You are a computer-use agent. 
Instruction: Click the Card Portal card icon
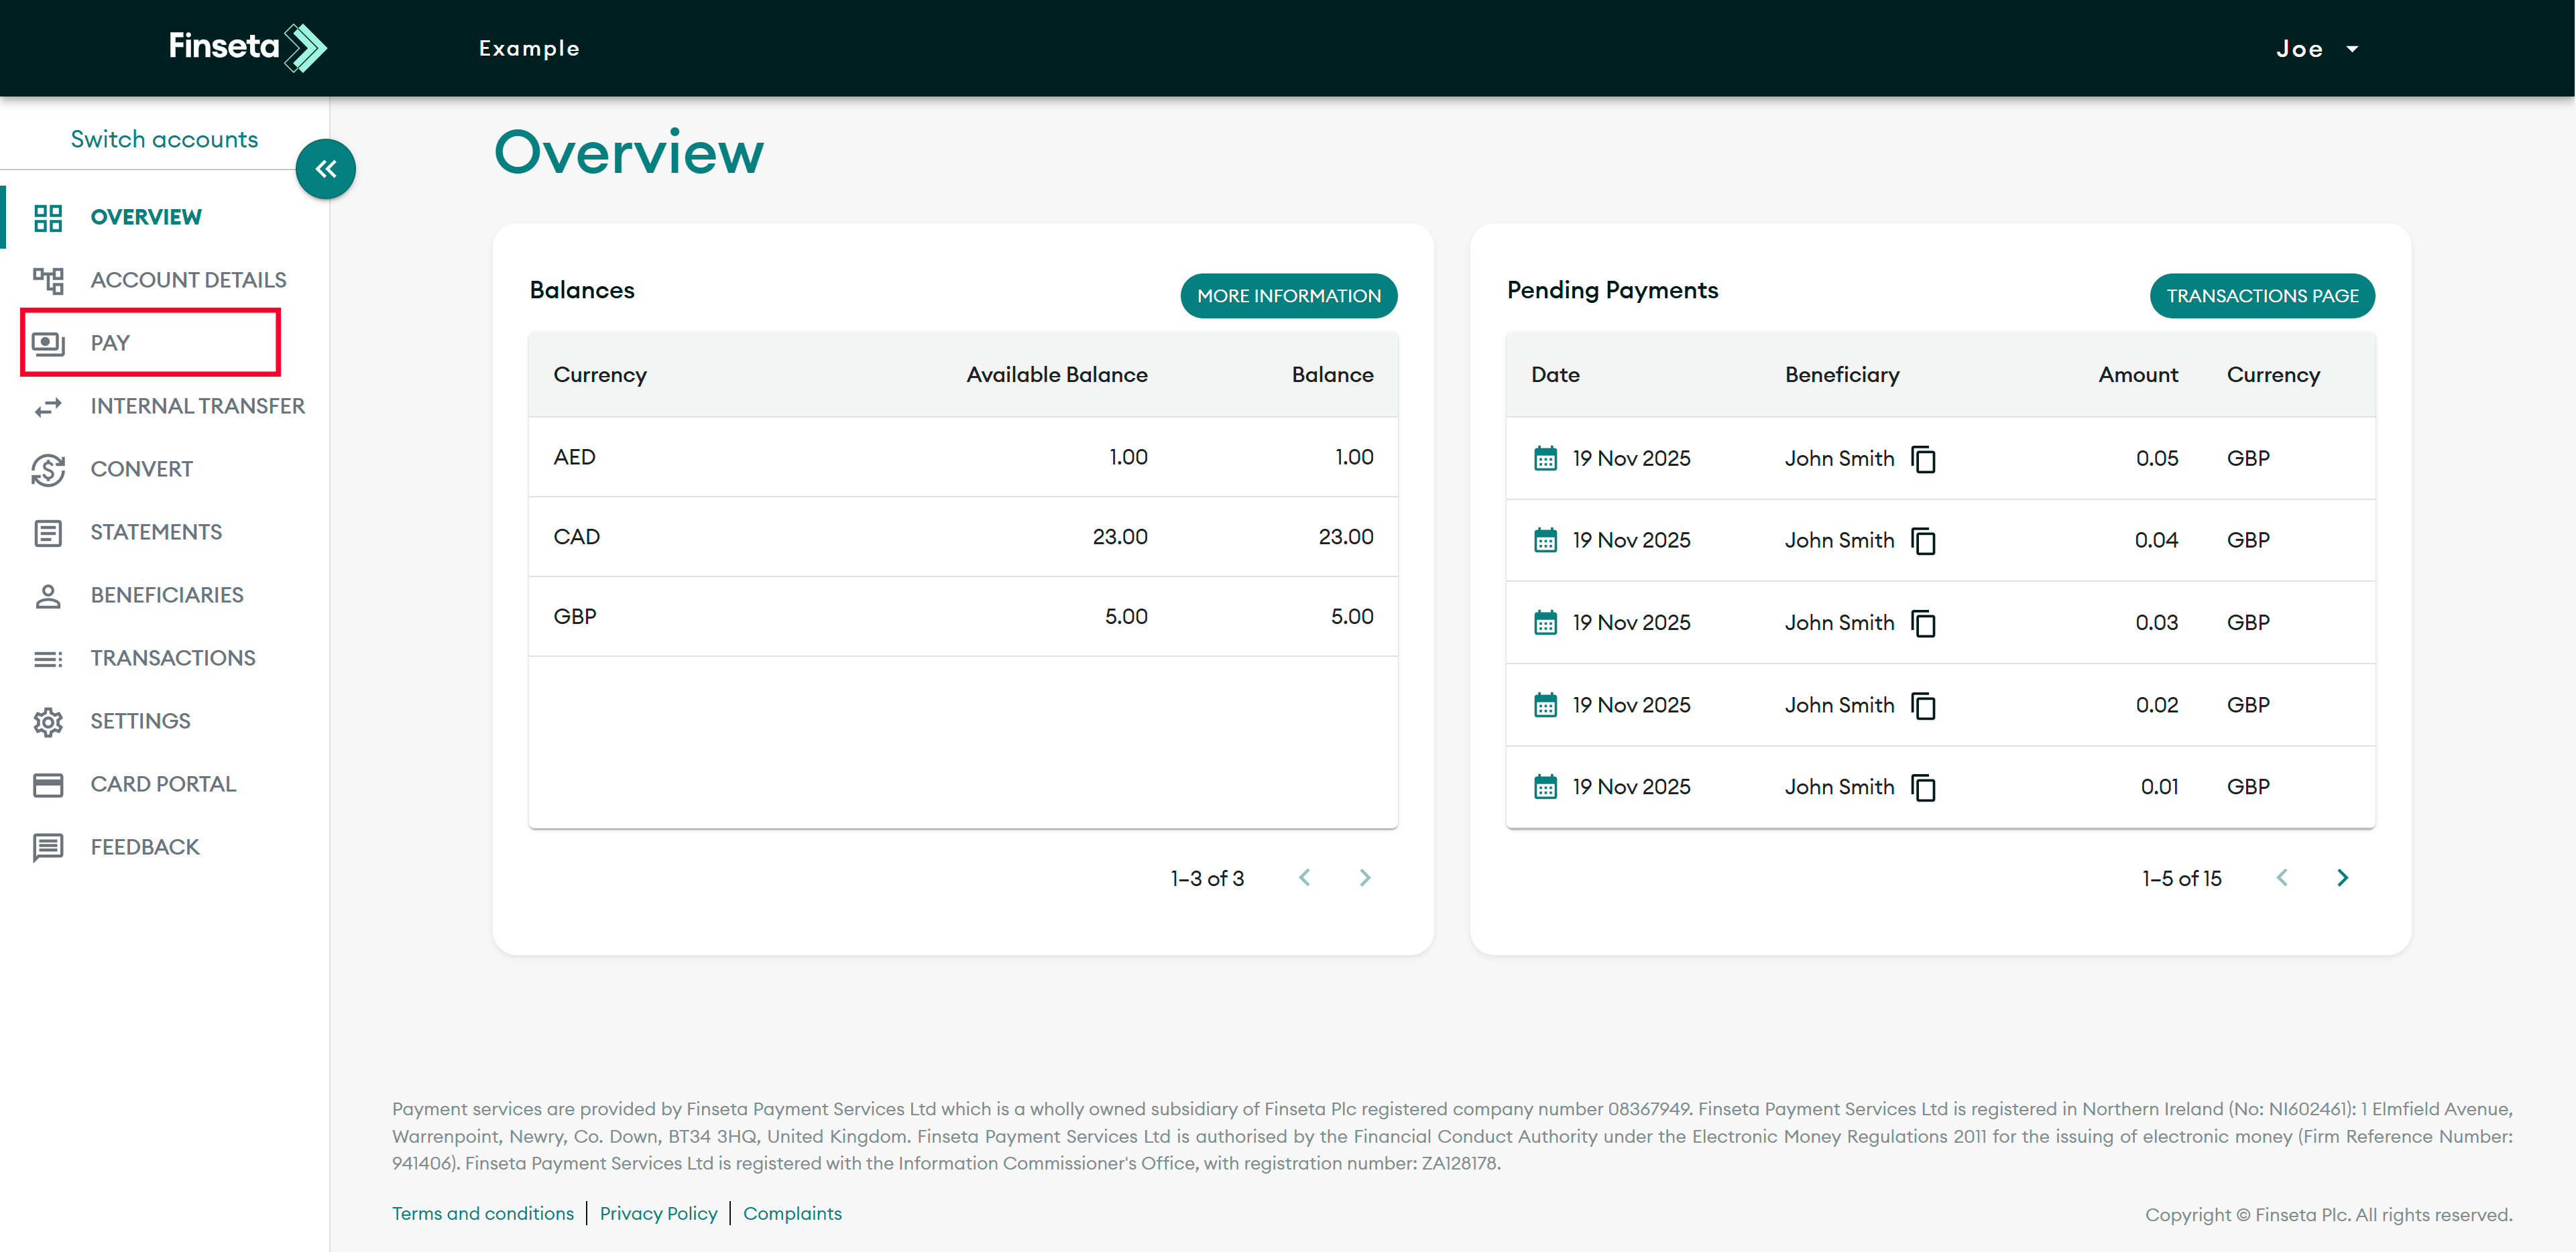tap(48, 784)
